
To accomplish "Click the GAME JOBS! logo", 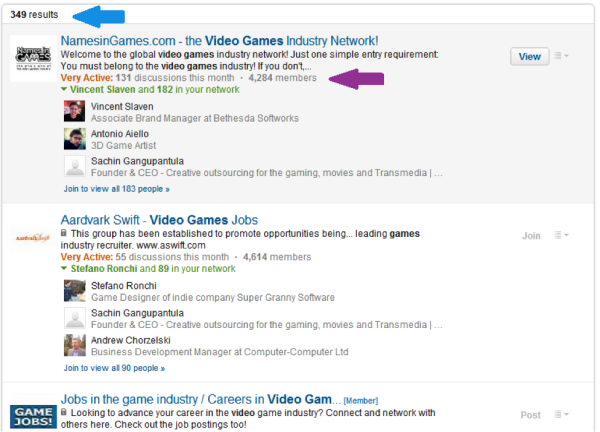I will 33,416.
